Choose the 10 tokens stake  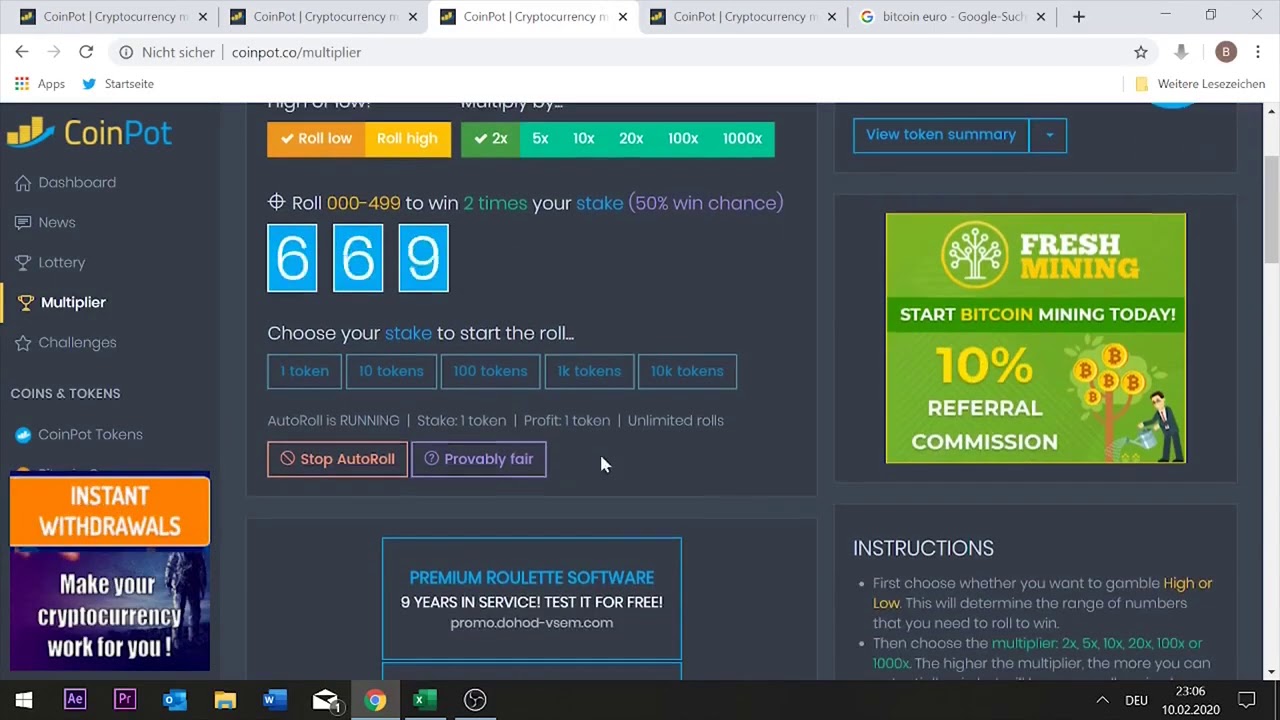(391, 371)
